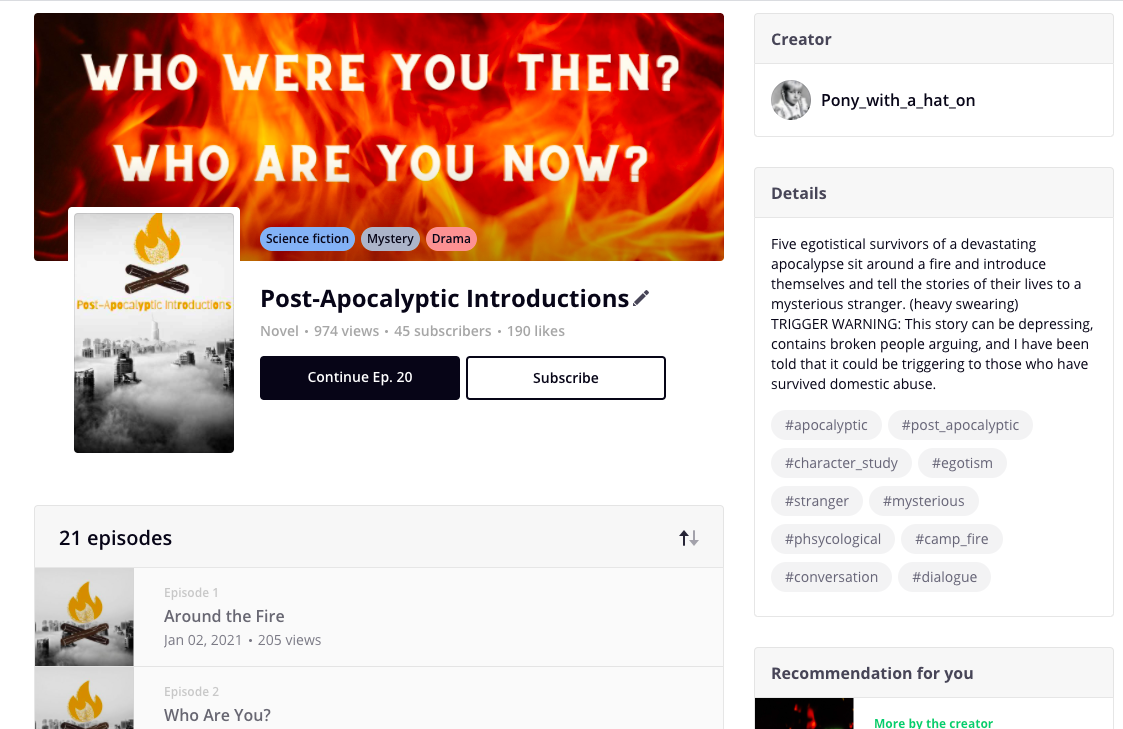Open the novel cover image
Screen dimensions: 1123x729
154,332
